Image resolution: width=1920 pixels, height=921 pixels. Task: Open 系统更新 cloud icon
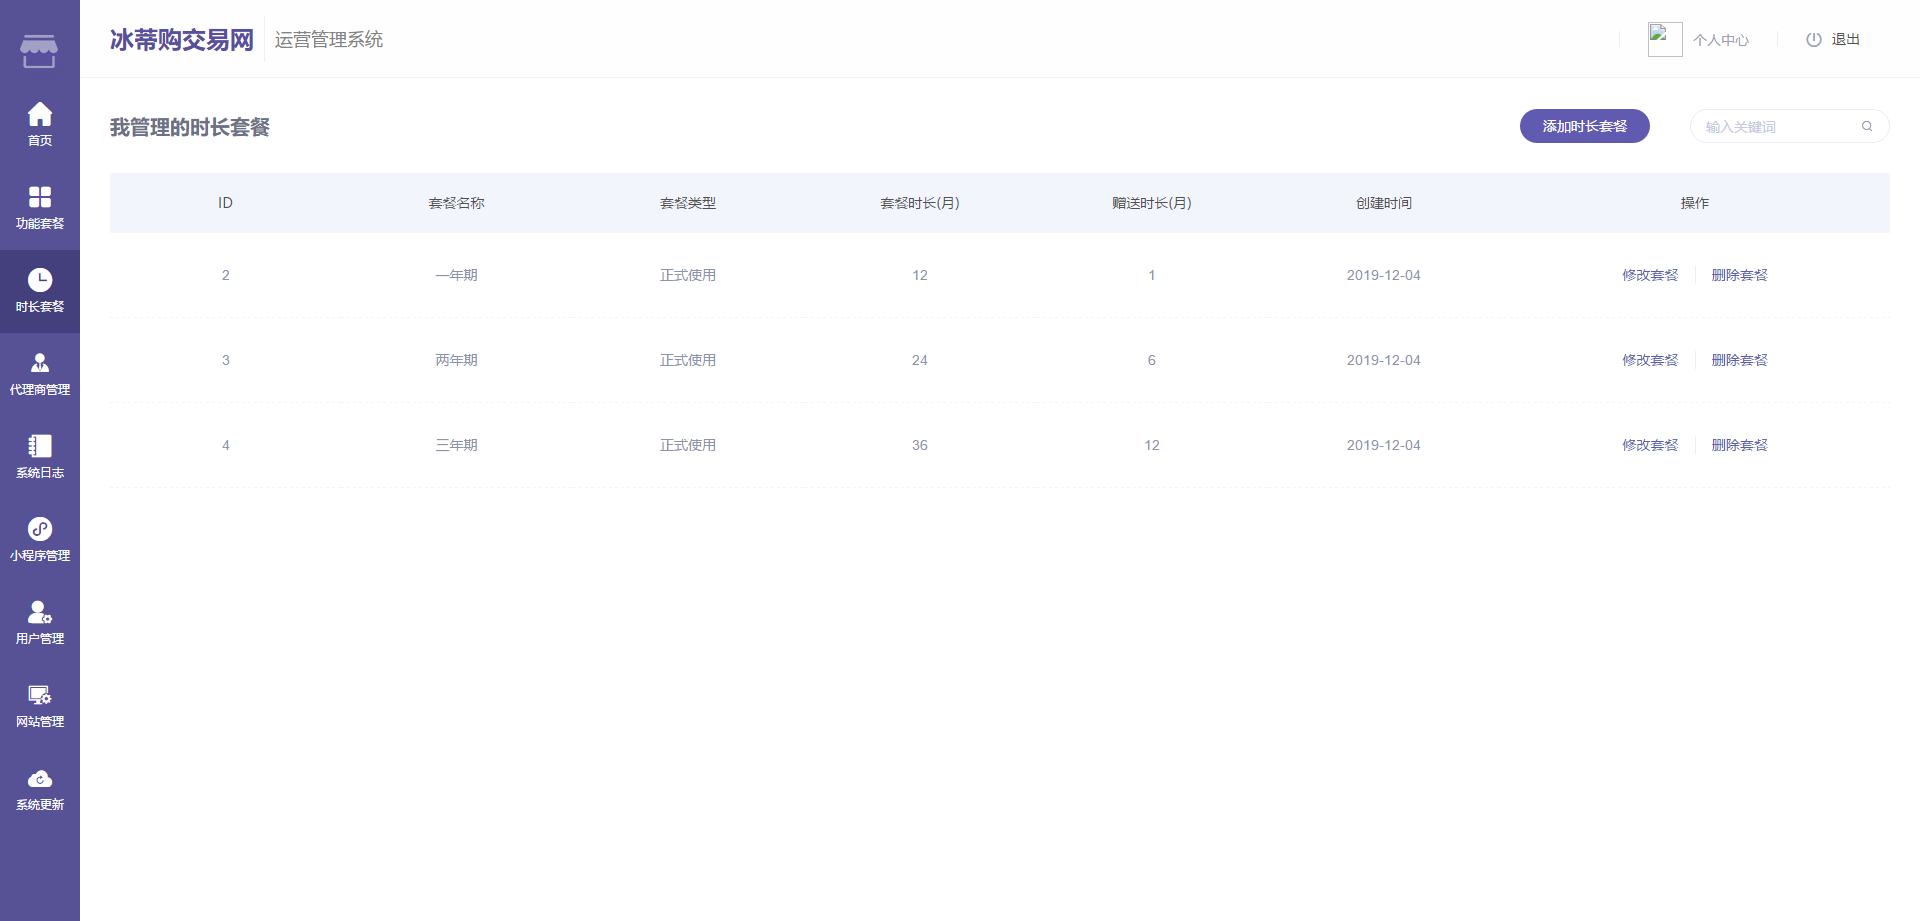pyautogui.click(x=40, y=778)
